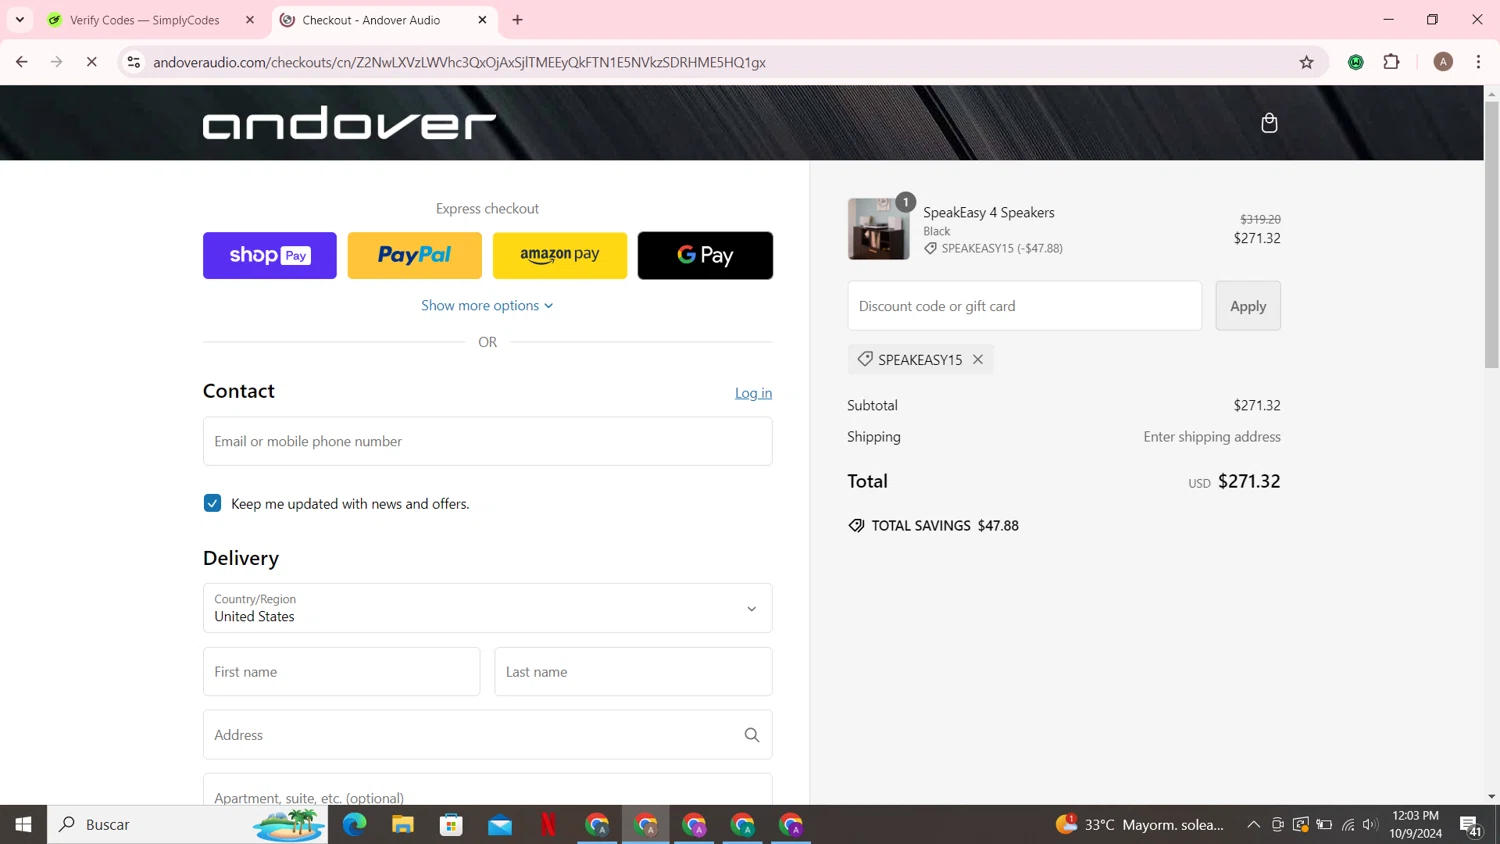Open the clock and date panel
The image size is (1500, 844).
coord(1416,825)
